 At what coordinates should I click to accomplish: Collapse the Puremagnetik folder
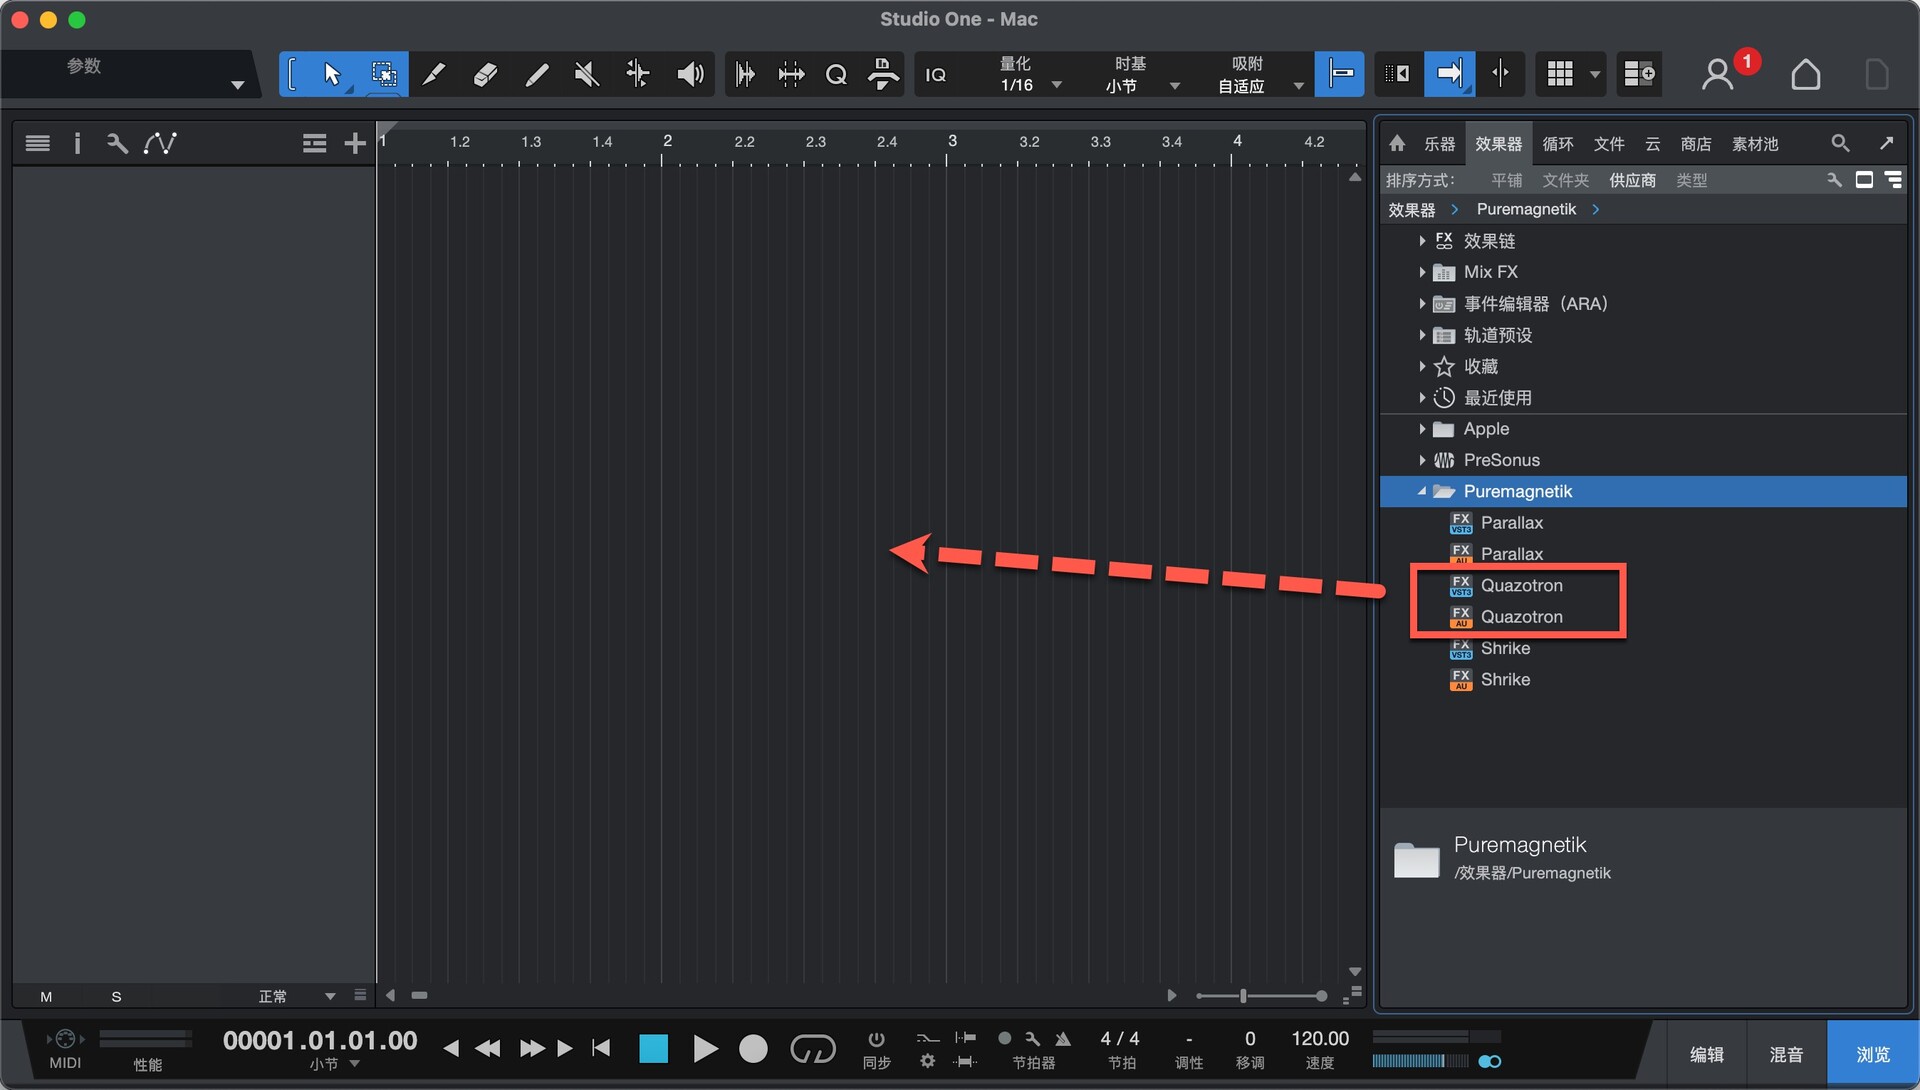point(1422,491)
